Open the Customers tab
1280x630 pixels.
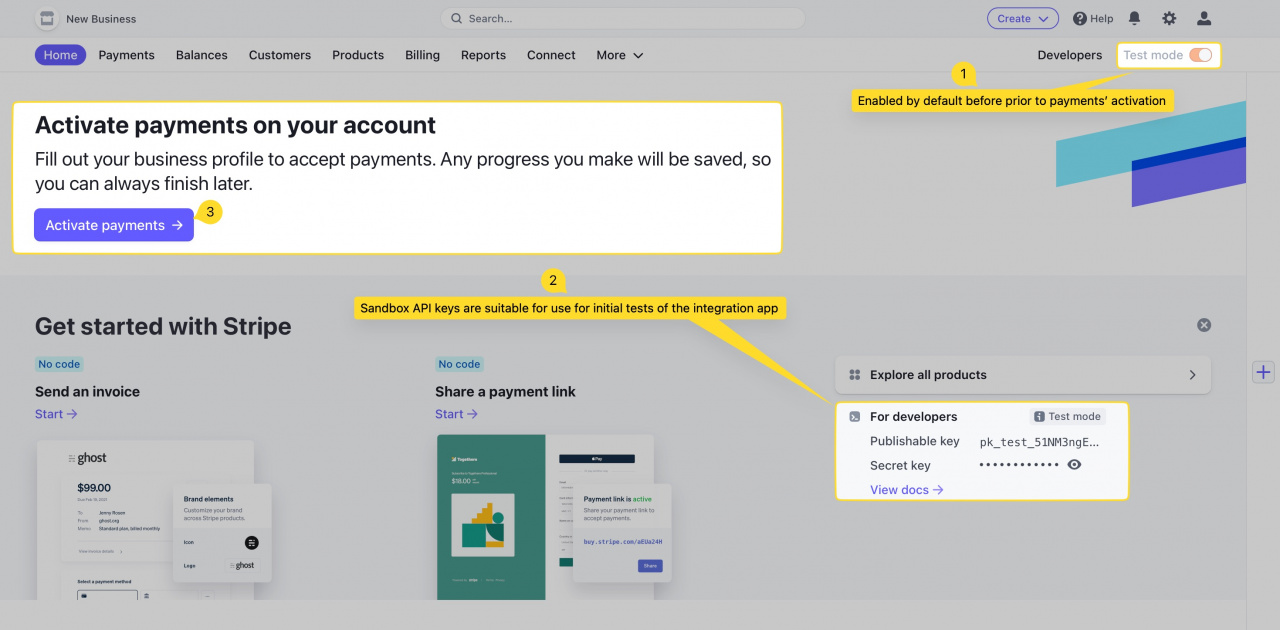click(x=280, y=55)
